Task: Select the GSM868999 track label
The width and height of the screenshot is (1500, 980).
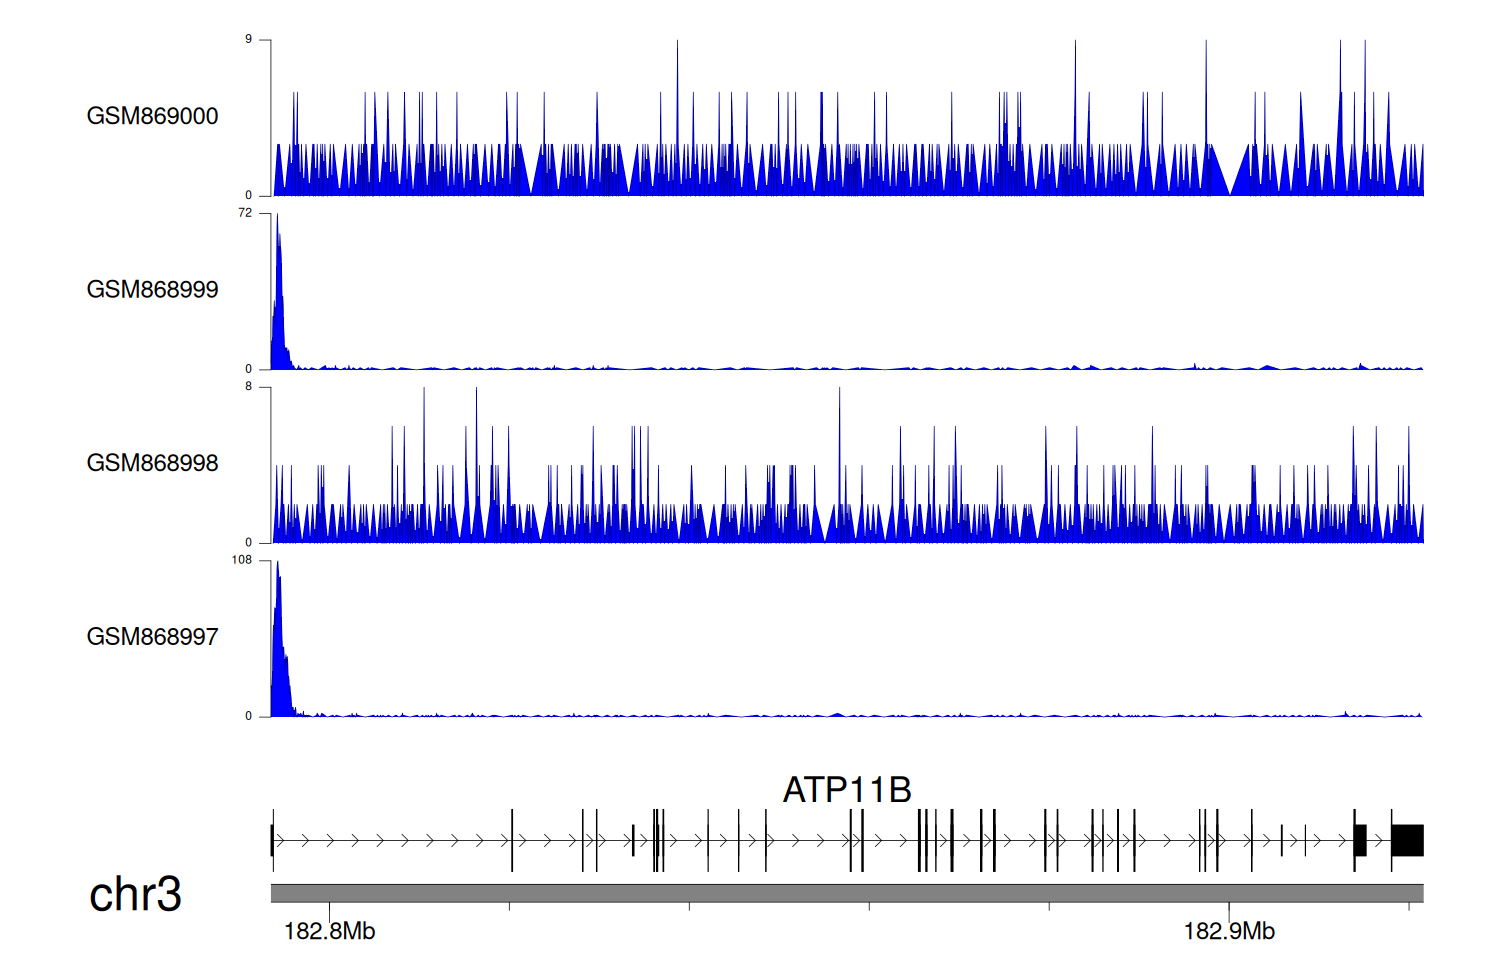Action: pyautogui.click(x=152, y=290)
